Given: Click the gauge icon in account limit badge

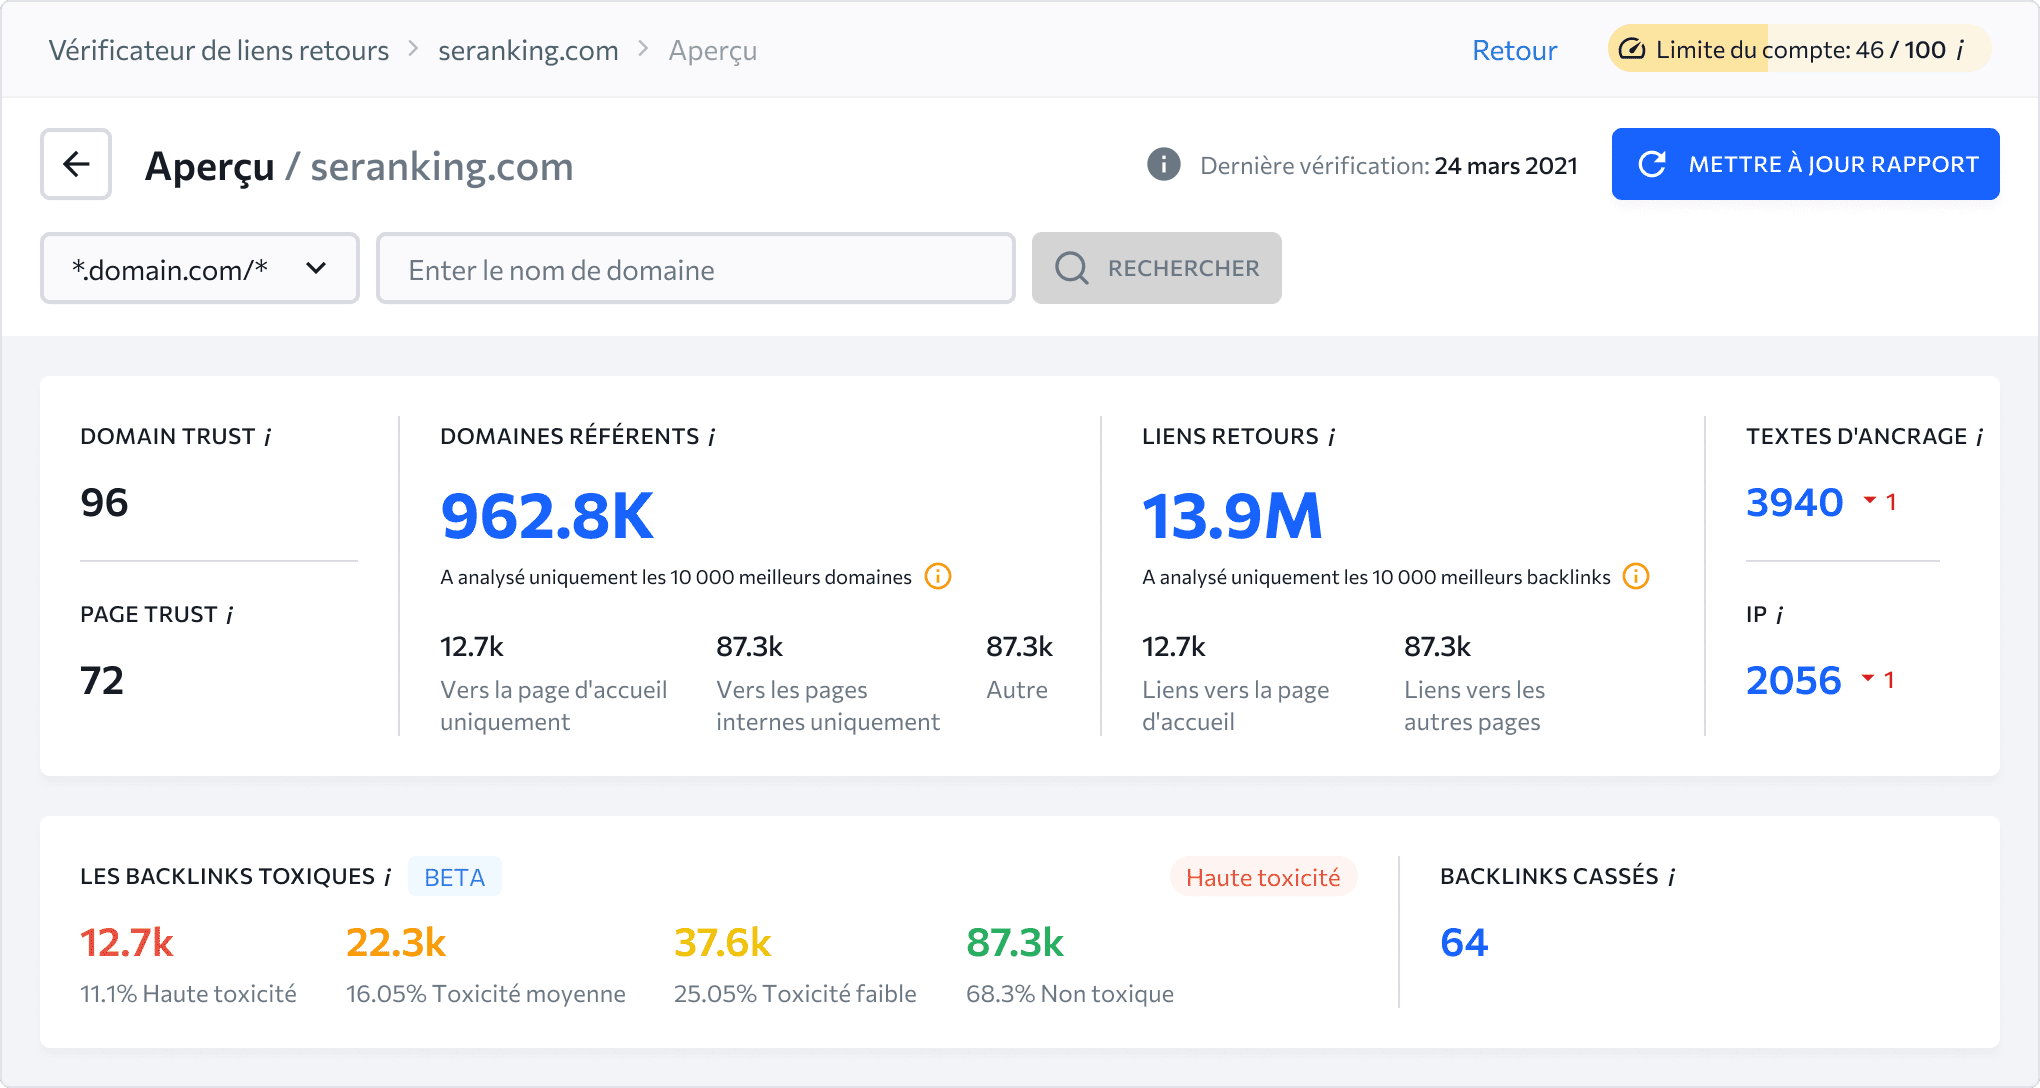Looking at the screenshot, I should tap(1631, 49).
